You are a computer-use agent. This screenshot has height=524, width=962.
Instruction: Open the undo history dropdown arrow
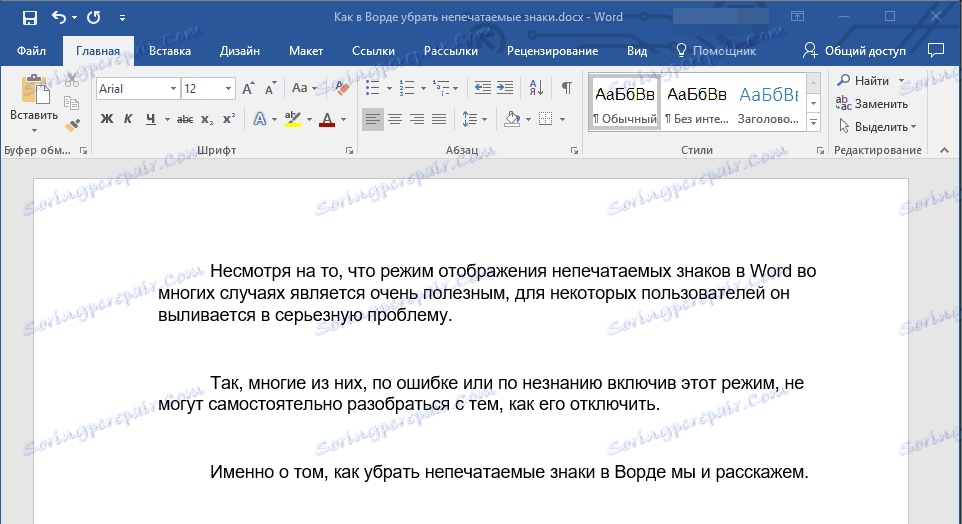pyautogui.click(x=74, y=18)
